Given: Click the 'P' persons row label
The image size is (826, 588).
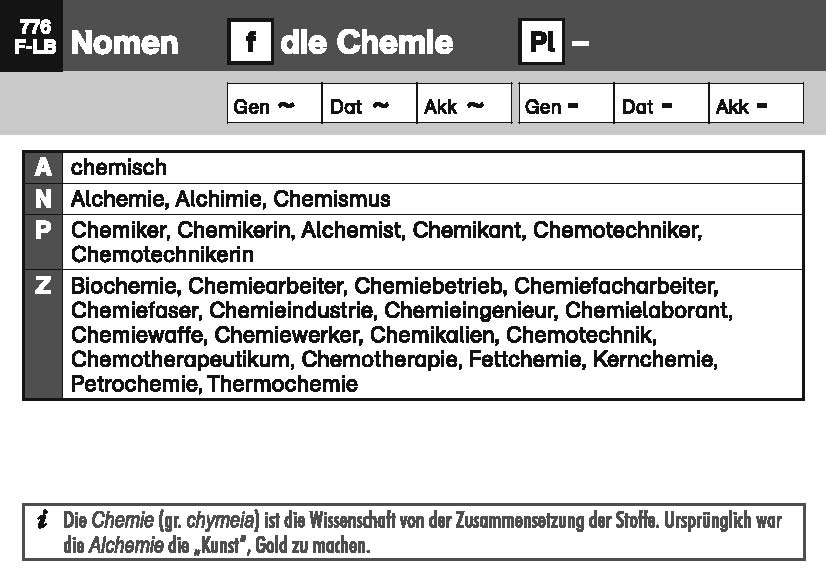Looking at the screenshot, I should 42,231.
